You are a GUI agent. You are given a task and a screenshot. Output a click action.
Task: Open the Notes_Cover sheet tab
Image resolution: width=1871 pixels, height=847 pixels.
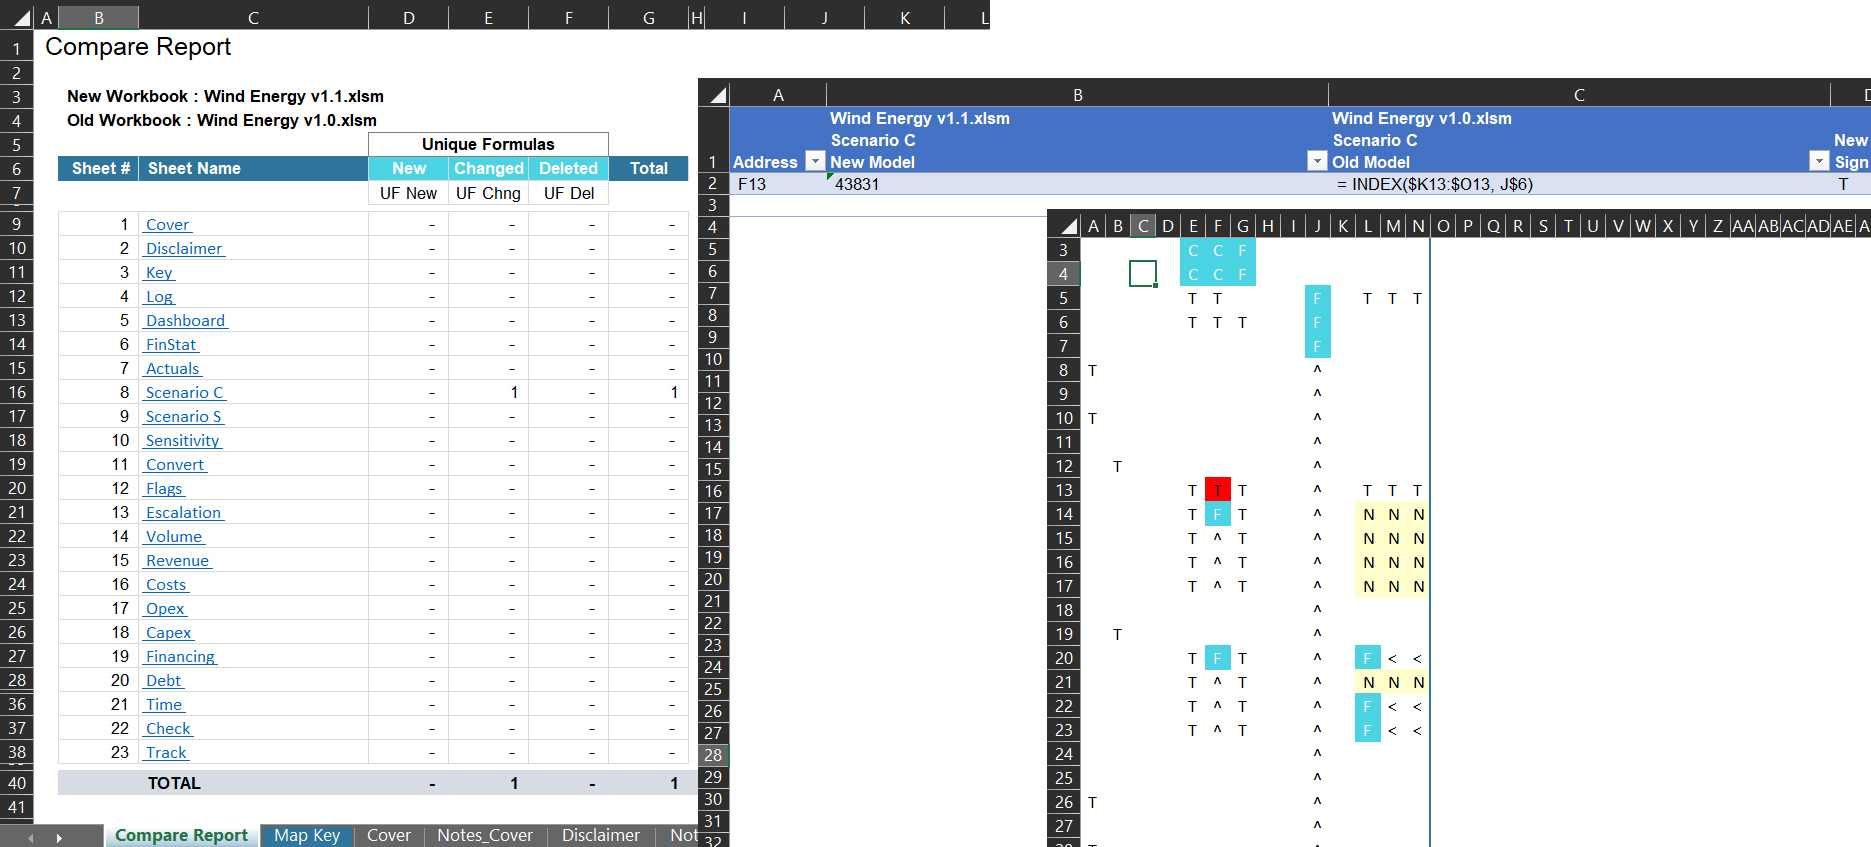484,835
